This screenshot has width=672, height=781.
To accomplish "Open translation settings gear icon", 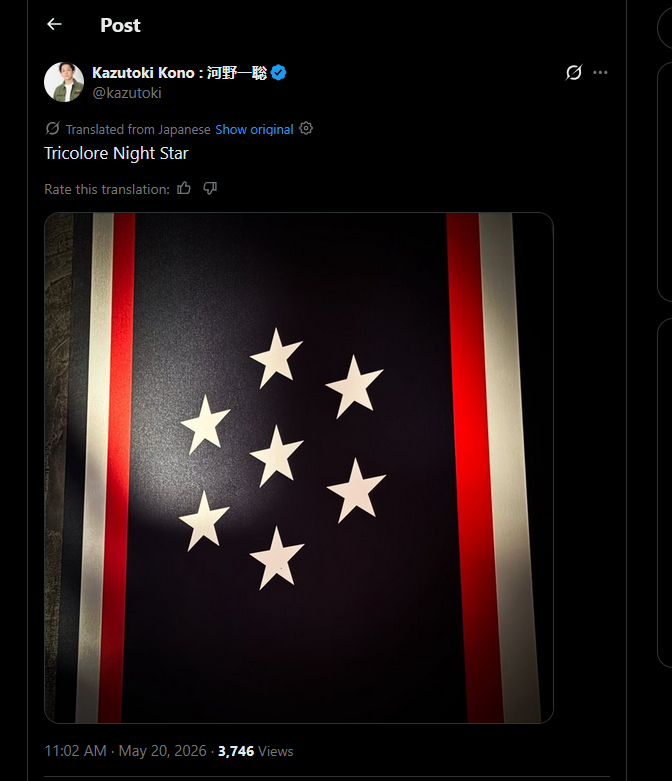I will click(x=306, y=129).
